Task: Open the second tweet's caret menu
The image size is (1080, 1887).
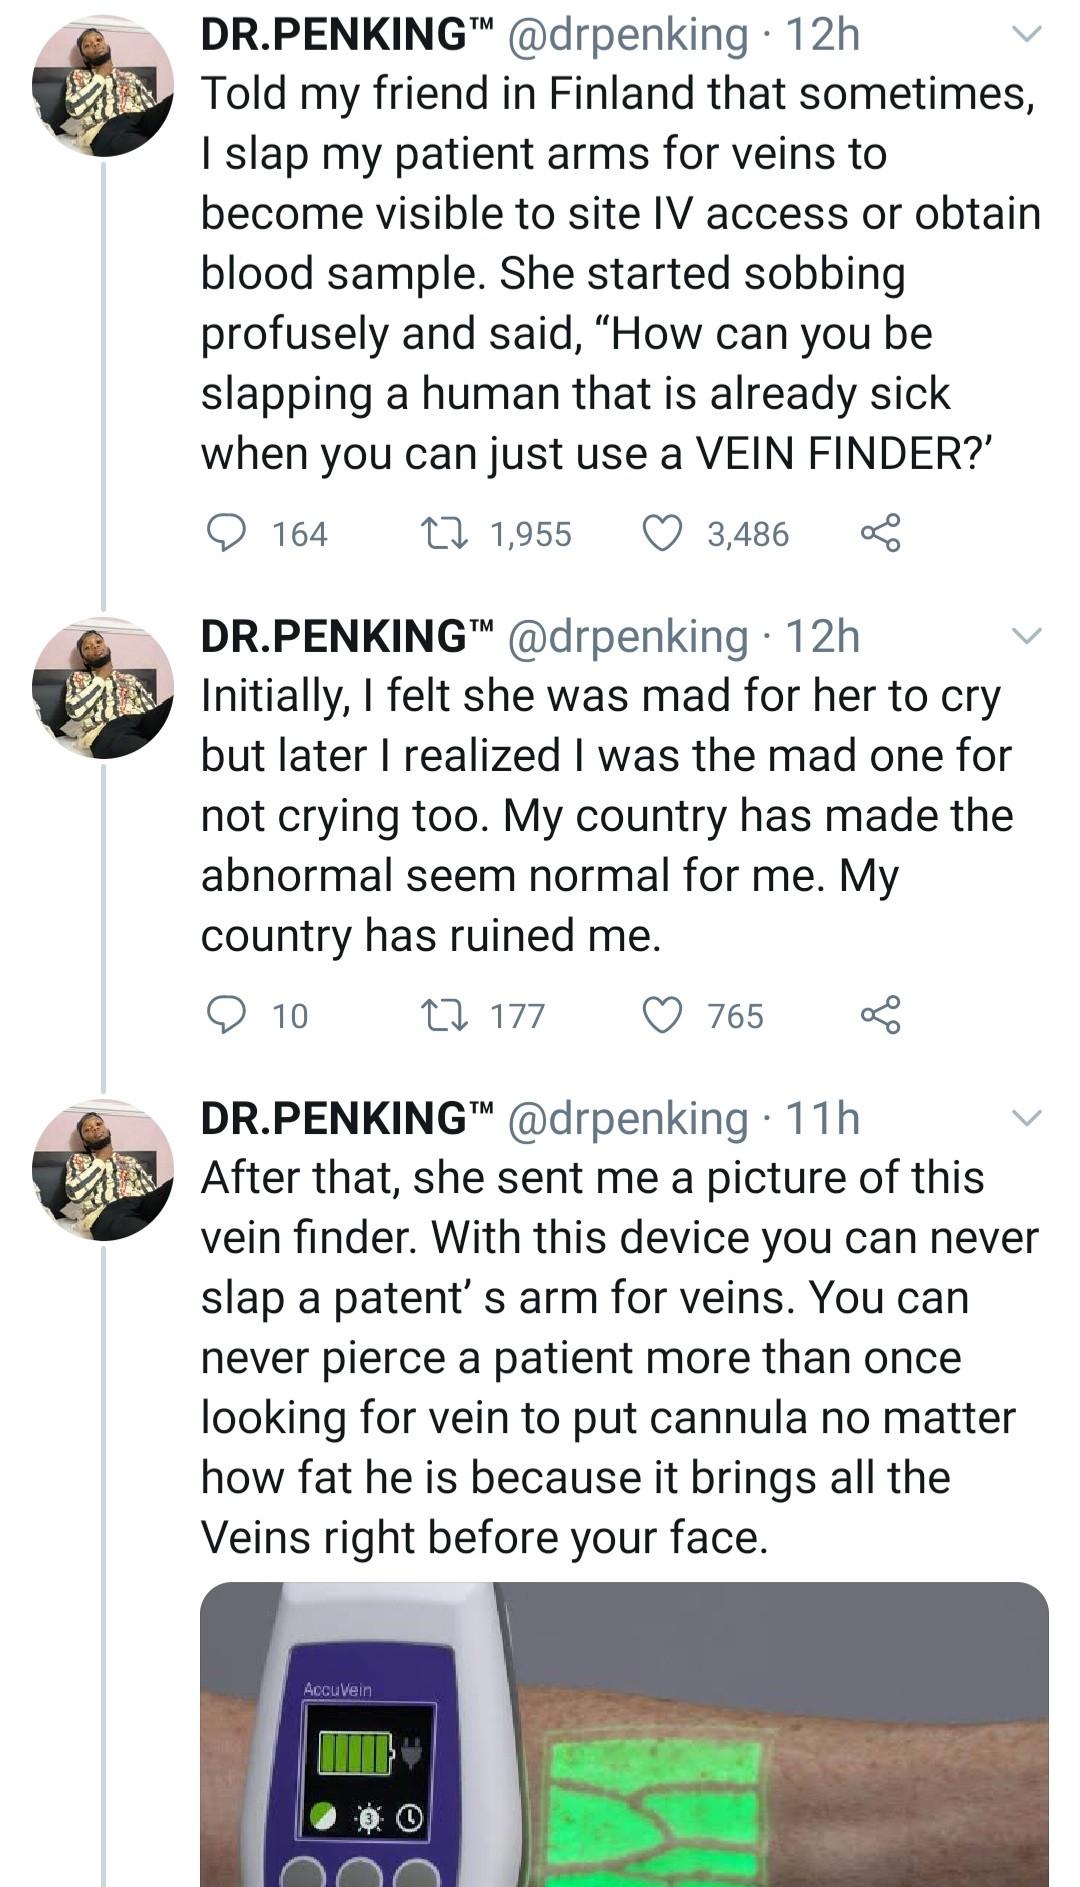Action: pyautogui.click(x=1023, y=635)
